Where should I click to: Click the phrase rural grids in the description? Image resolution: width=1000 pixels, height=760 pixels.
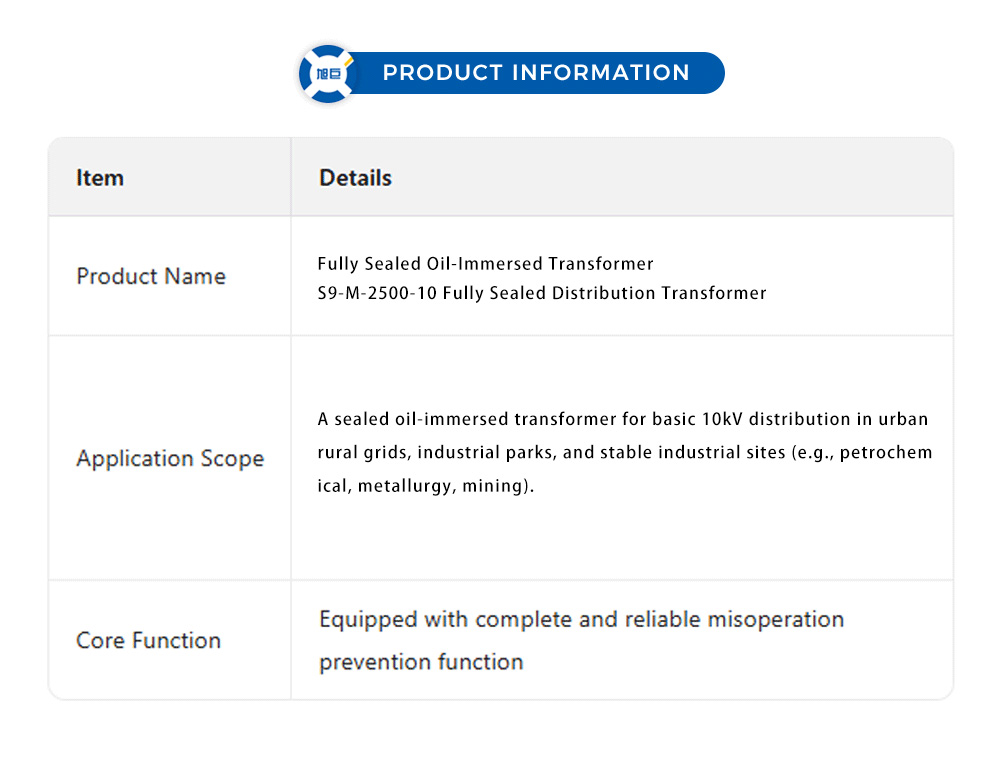363,452
